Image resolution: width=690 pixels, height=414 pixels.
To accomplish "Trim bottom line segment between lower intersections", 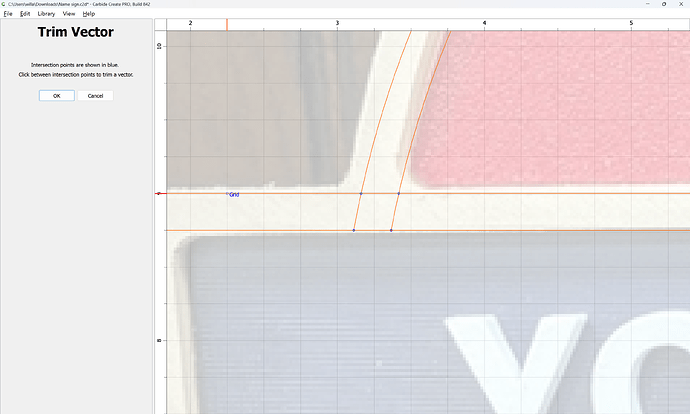I will point(372,231).
